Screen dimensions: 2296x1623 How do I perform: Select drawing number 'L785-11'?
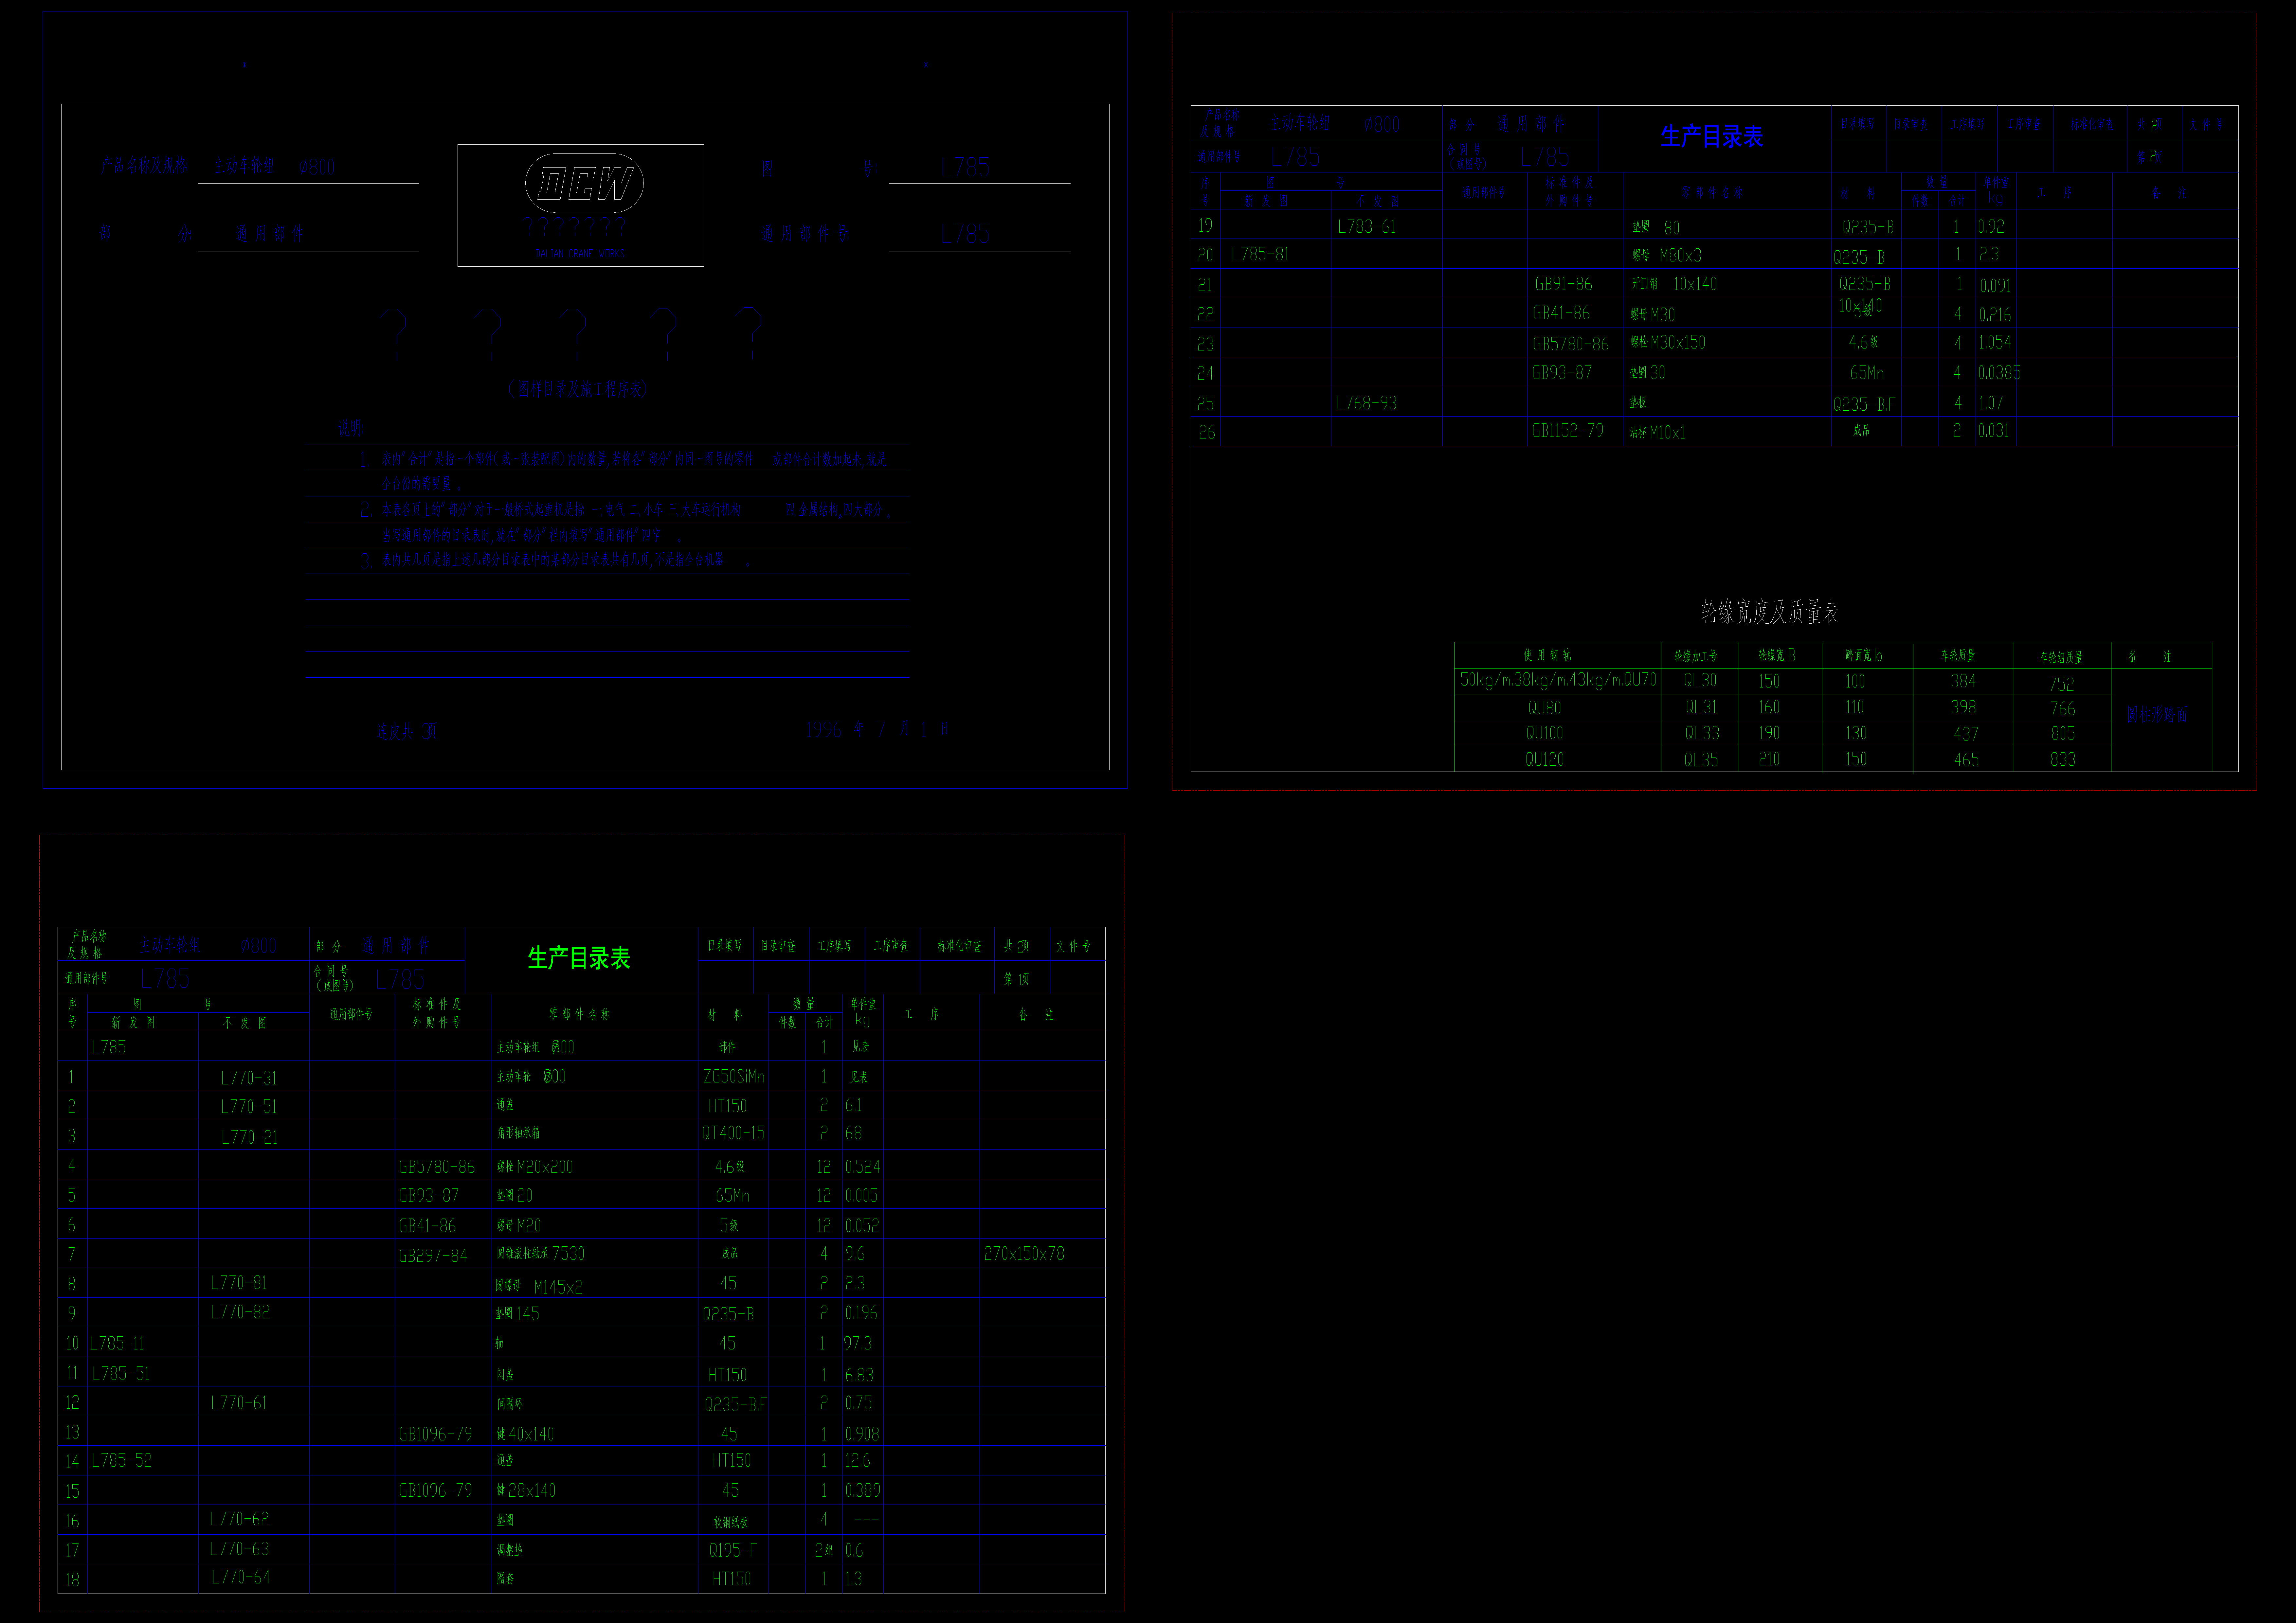[x=117, y=1343]
